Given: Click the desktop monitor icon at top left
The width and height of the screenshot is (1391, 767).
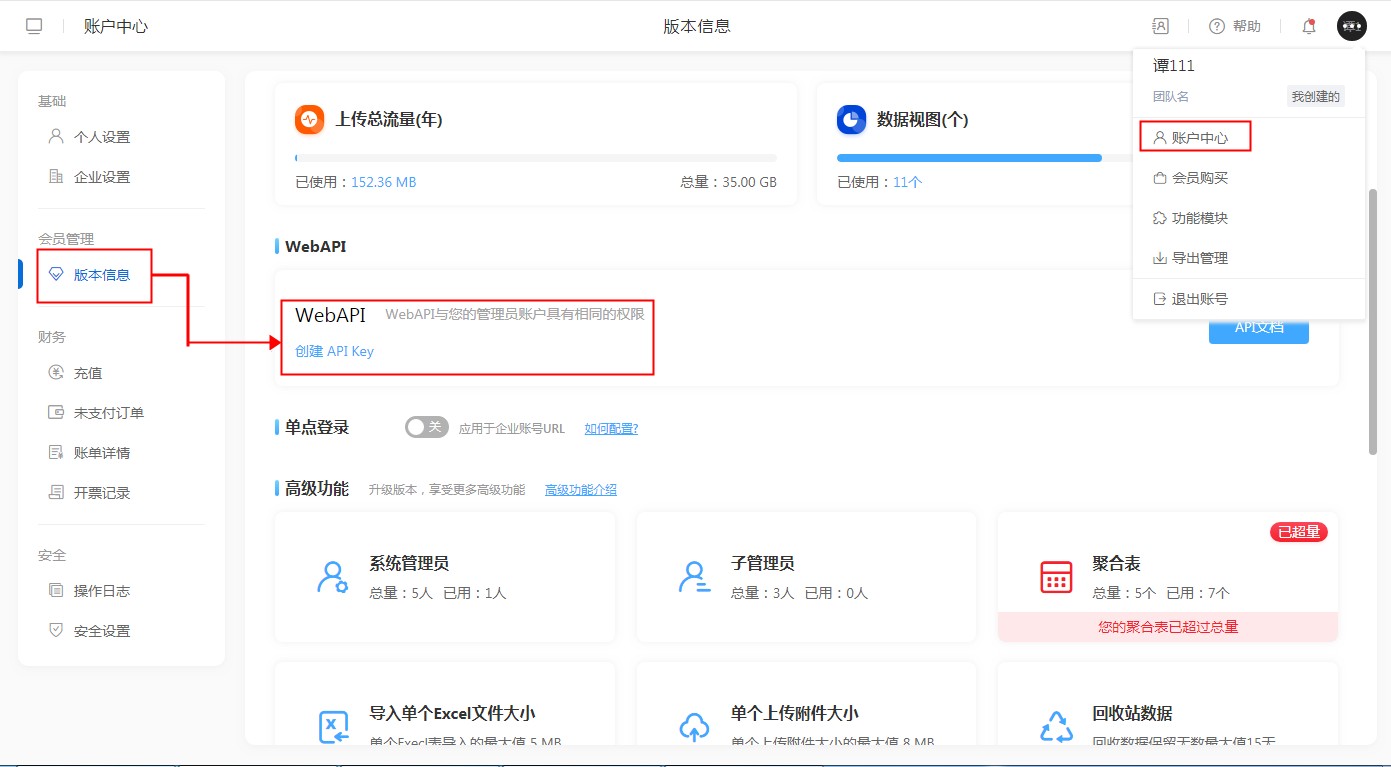Looking at the screenshot, I should tap(34, 27).
